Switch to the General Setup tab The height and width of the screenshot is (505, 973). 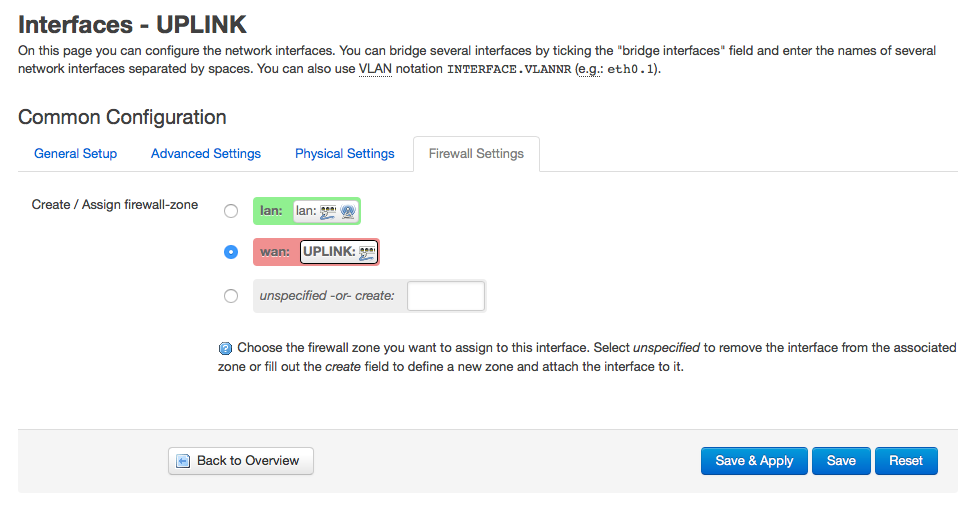(x=75, y=154)
